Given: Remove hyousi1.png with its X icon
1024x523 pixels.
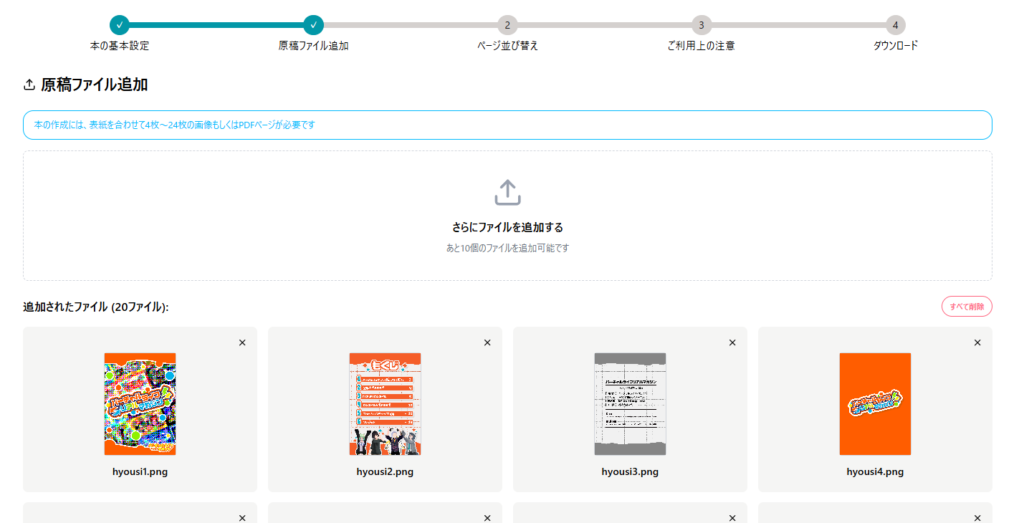Looking at the screenshot, I should pyautogui.click(x=242, y=343).
